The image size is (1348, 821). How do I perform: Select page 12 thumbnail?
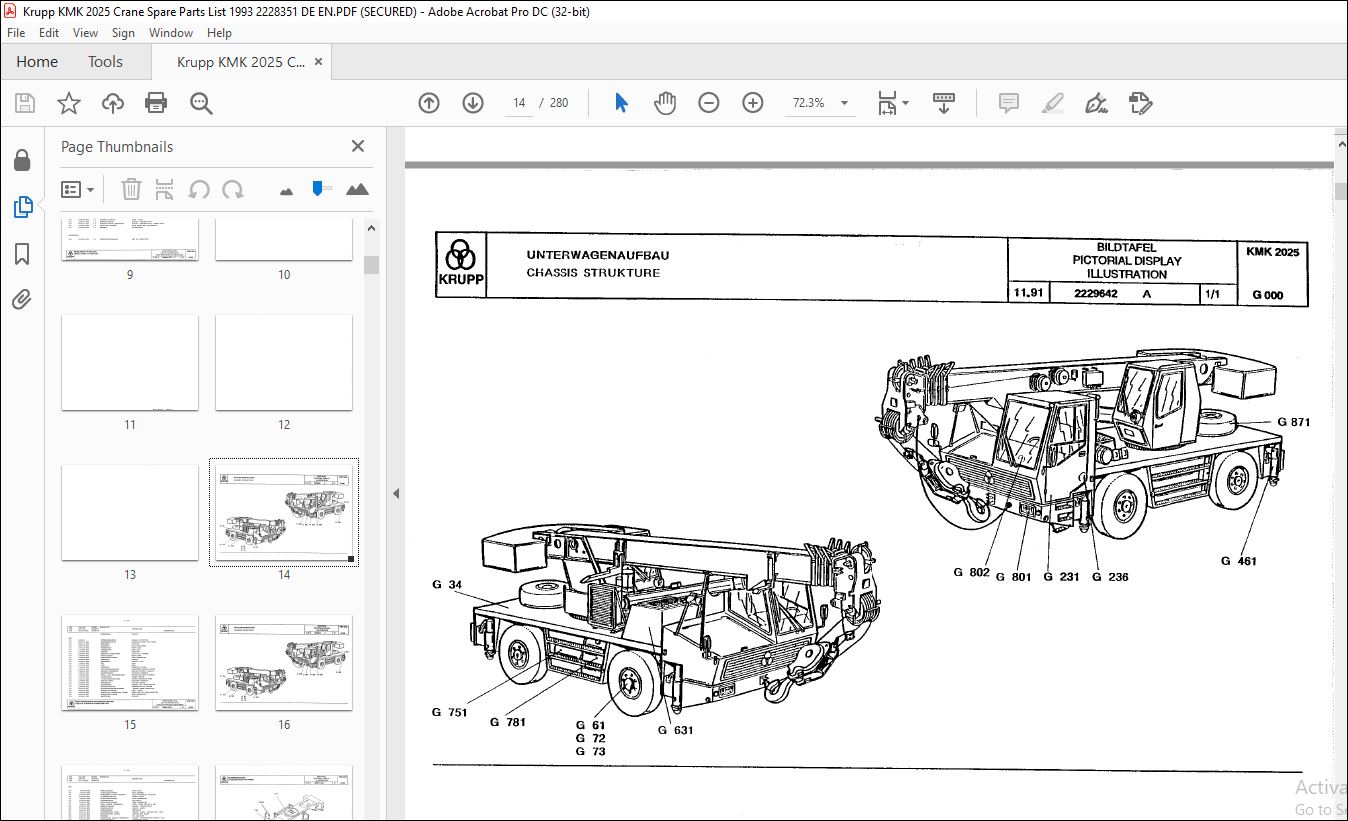pyautogui.click(x=284, y=363)
